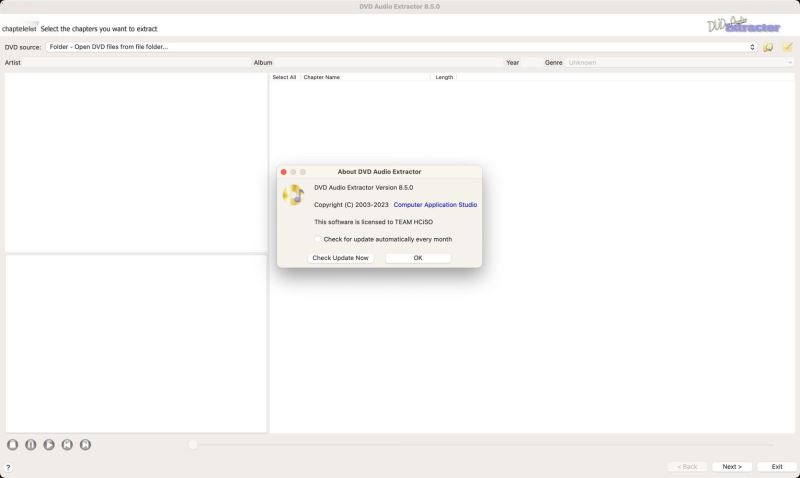
Task: Open the DVD source dropdown
Action: [x=401, y=47]
